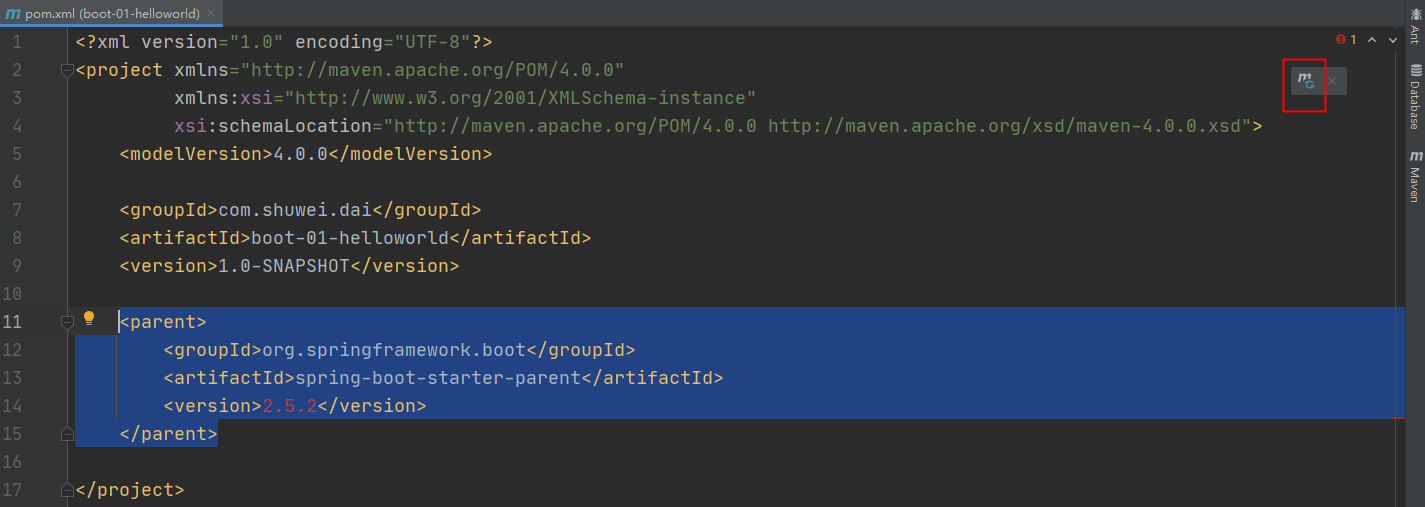
Task: Open the Database tool window
Action: pos(1415,98)
